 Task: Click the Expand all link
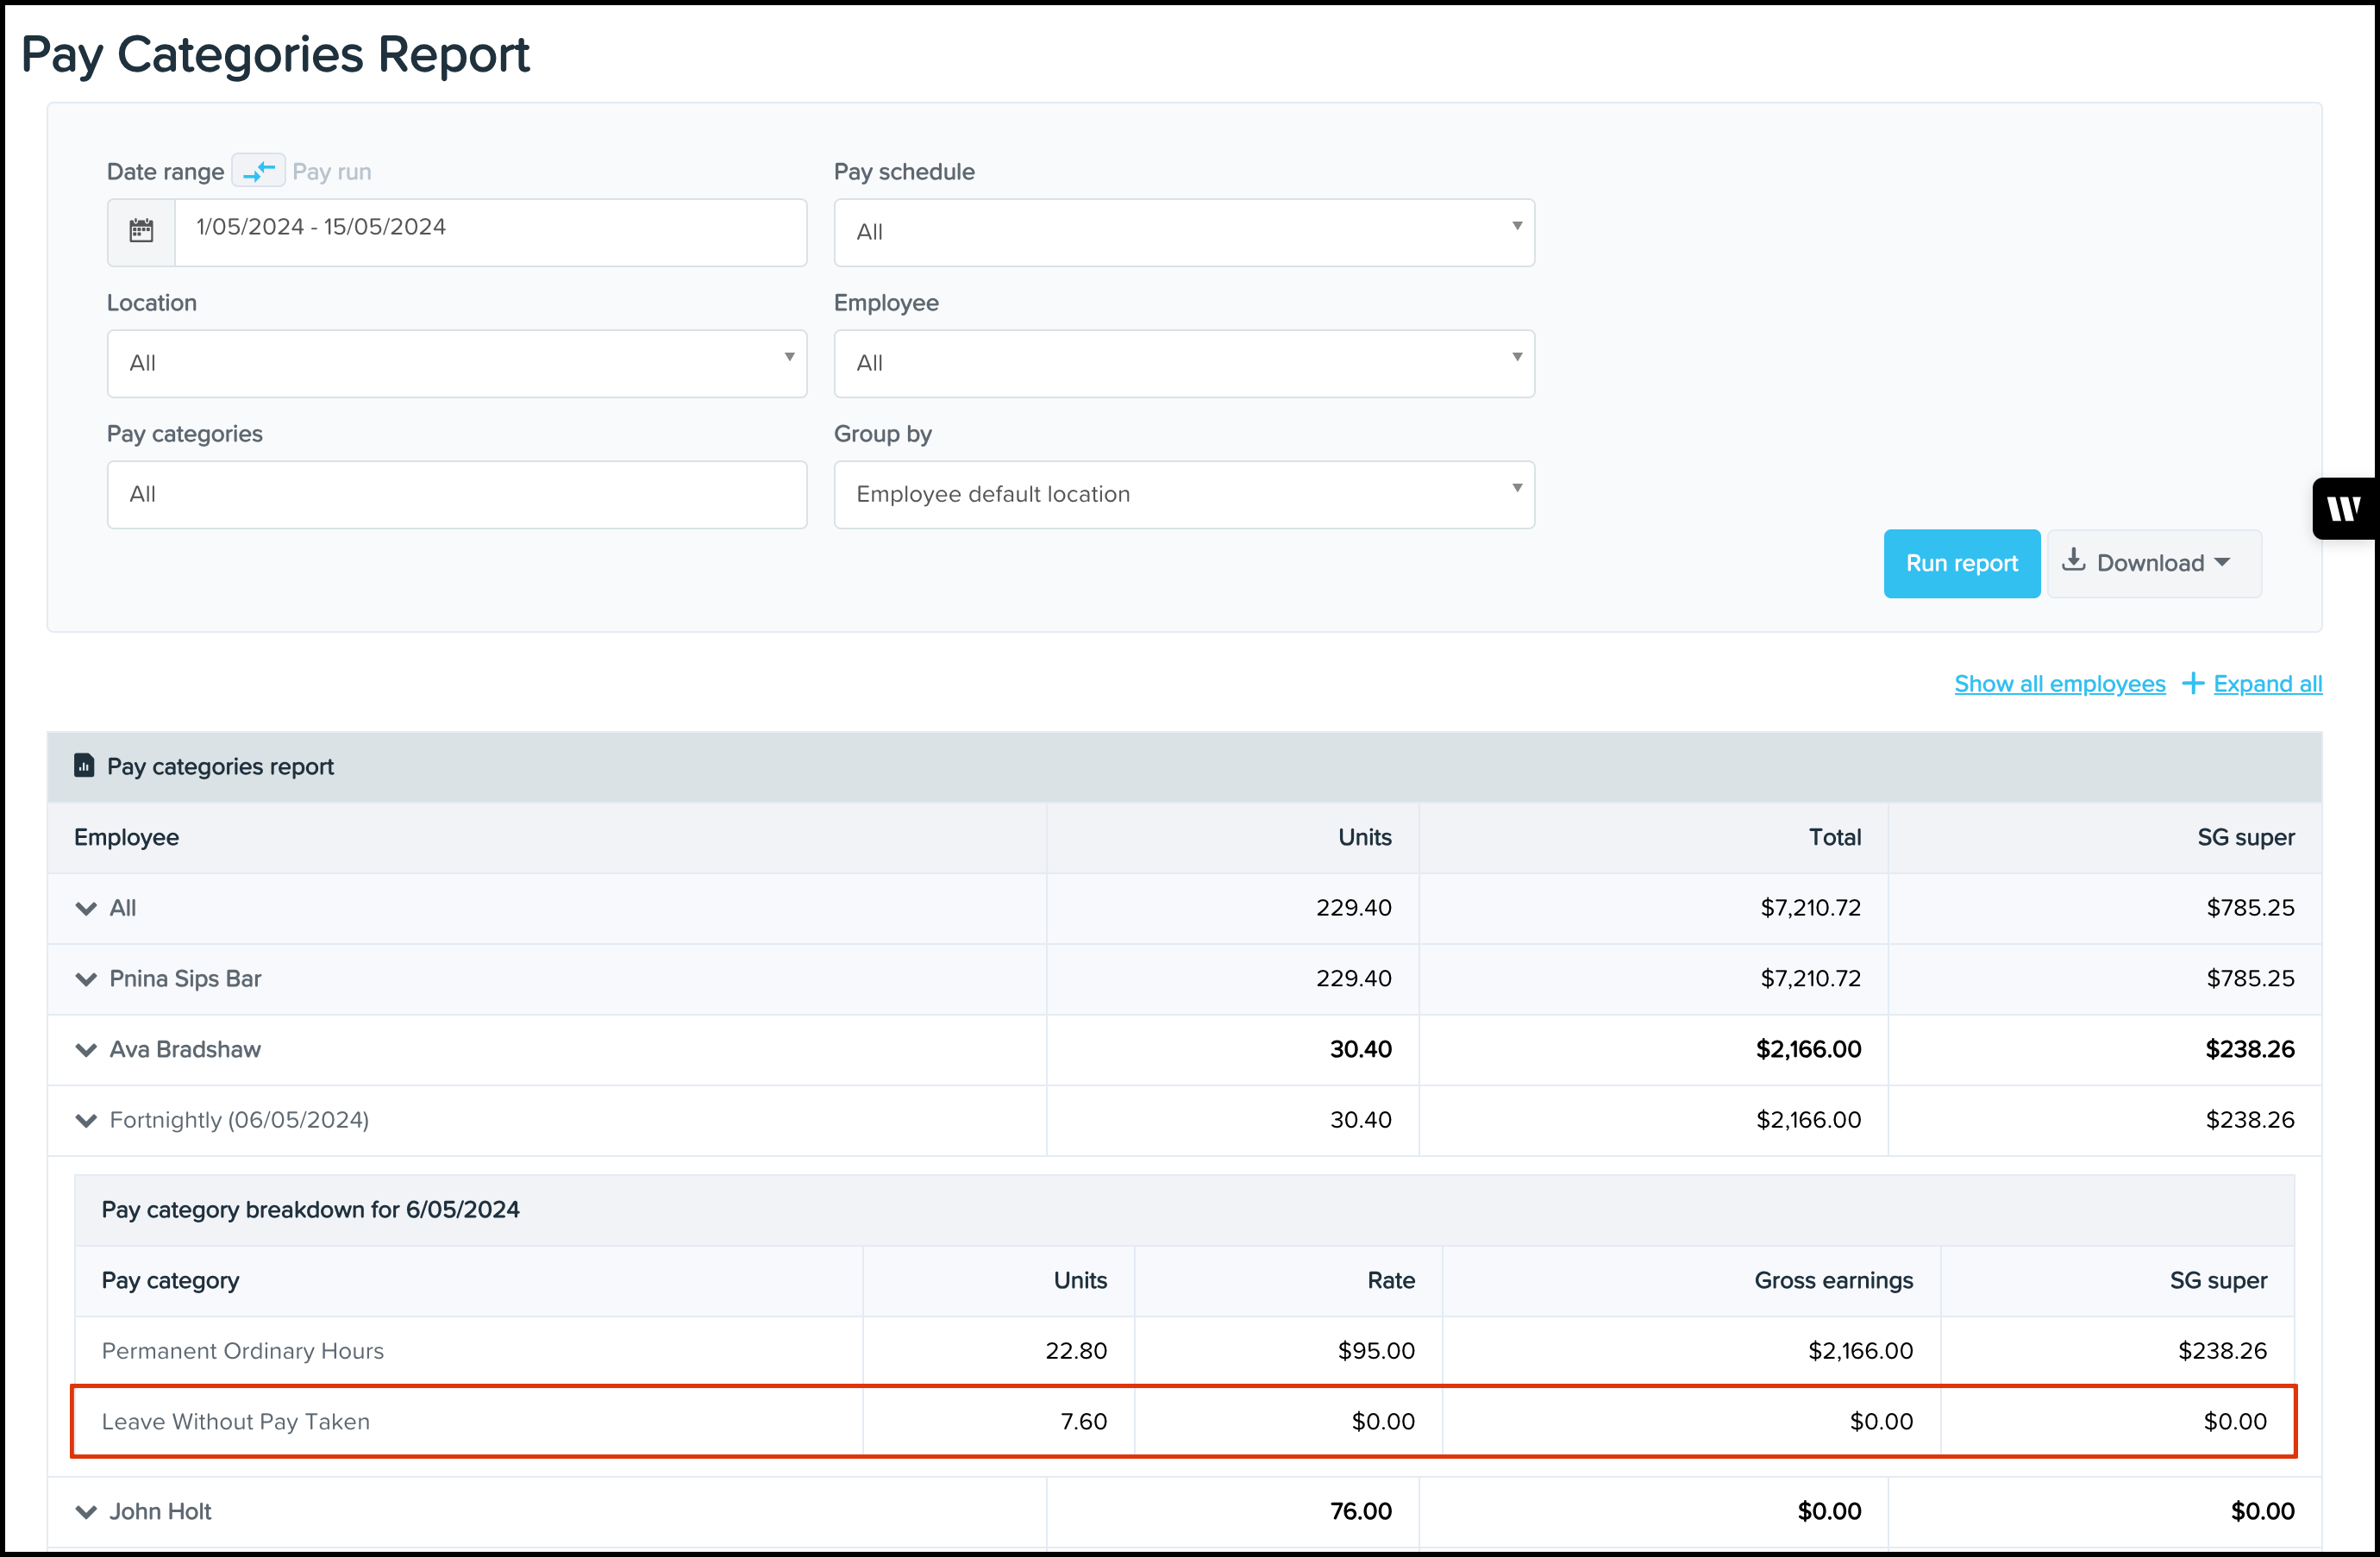(x=2267, y=684)
